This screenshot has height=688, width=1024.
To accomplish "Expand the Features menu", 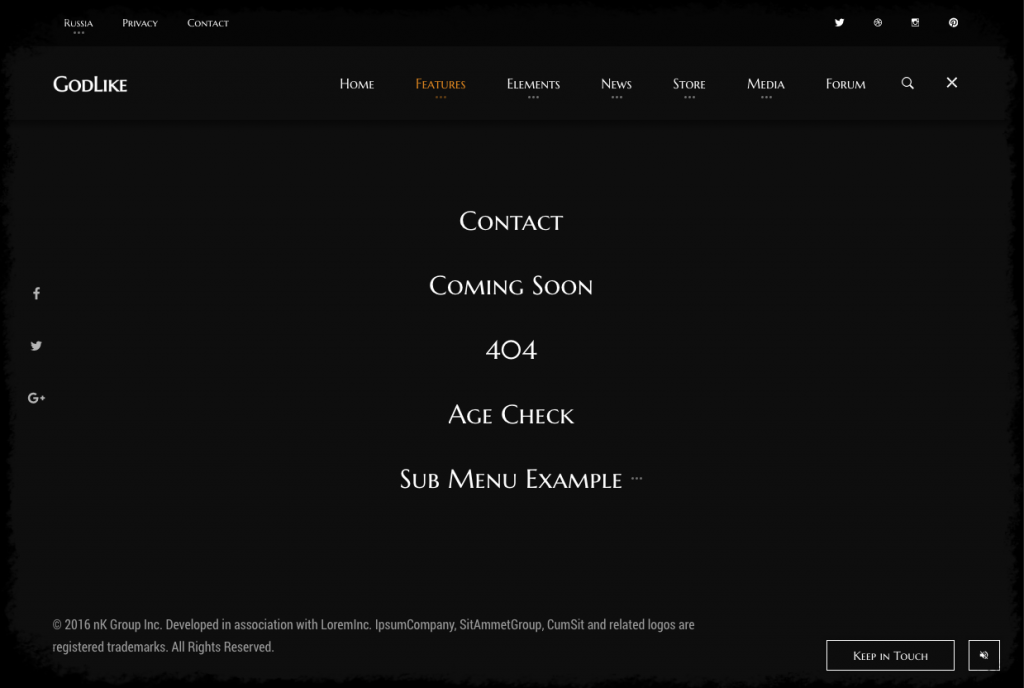I will coord(440,85).
